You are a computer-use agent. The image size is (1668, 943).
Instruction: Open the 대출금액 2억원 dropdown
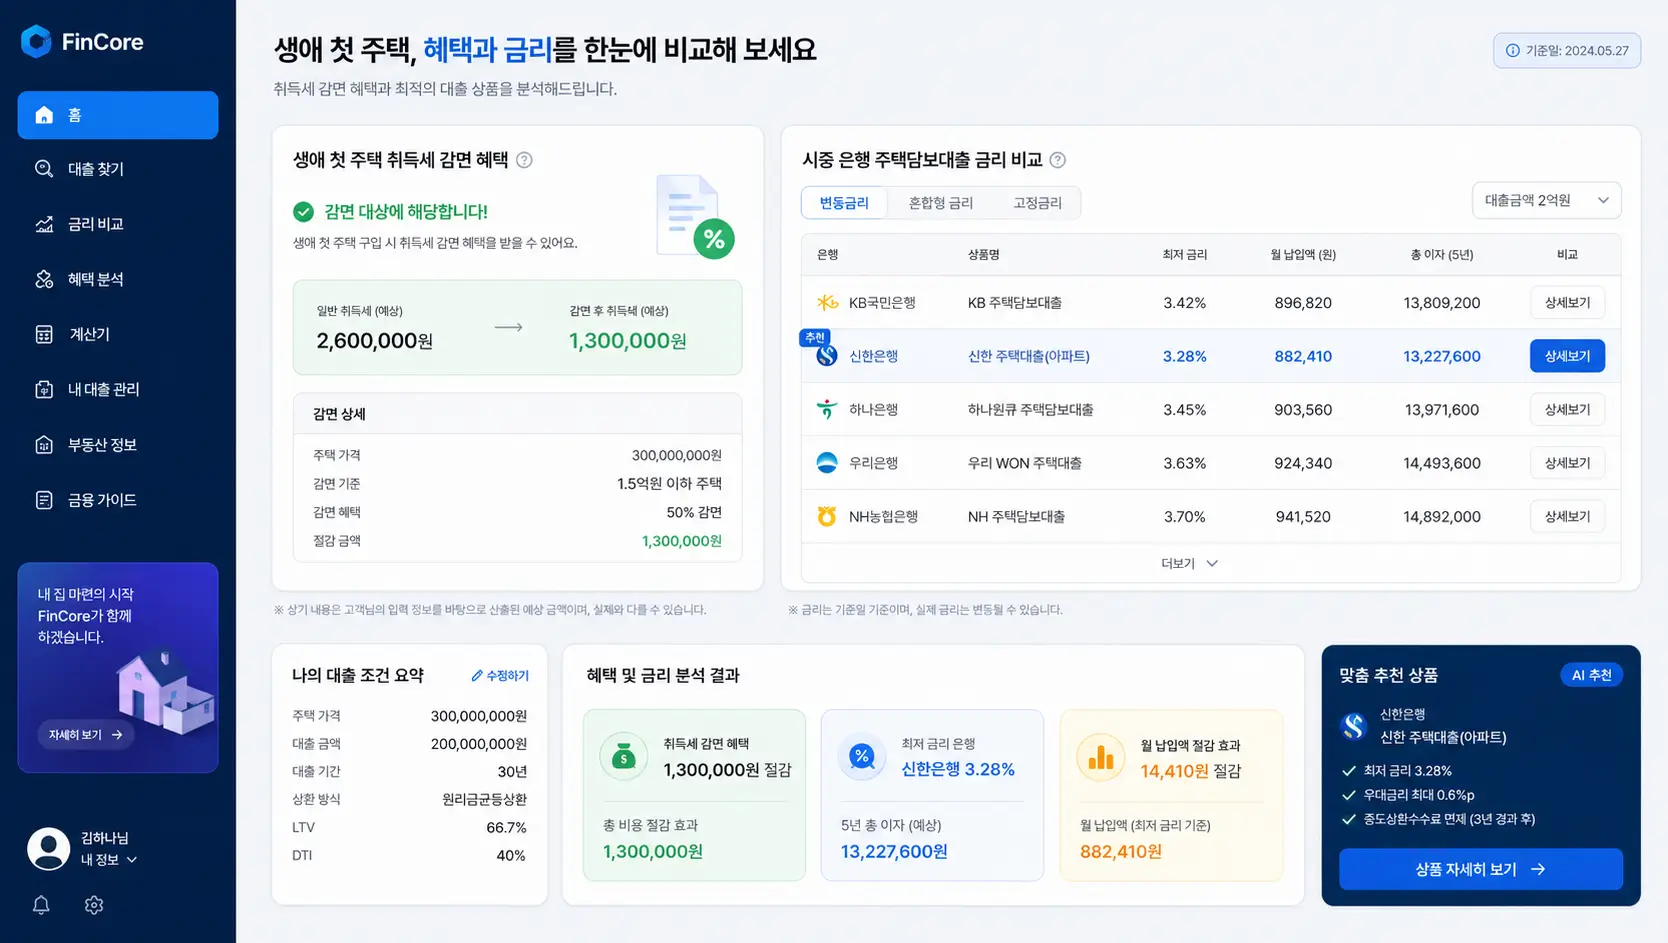[x=1546, y=200]
